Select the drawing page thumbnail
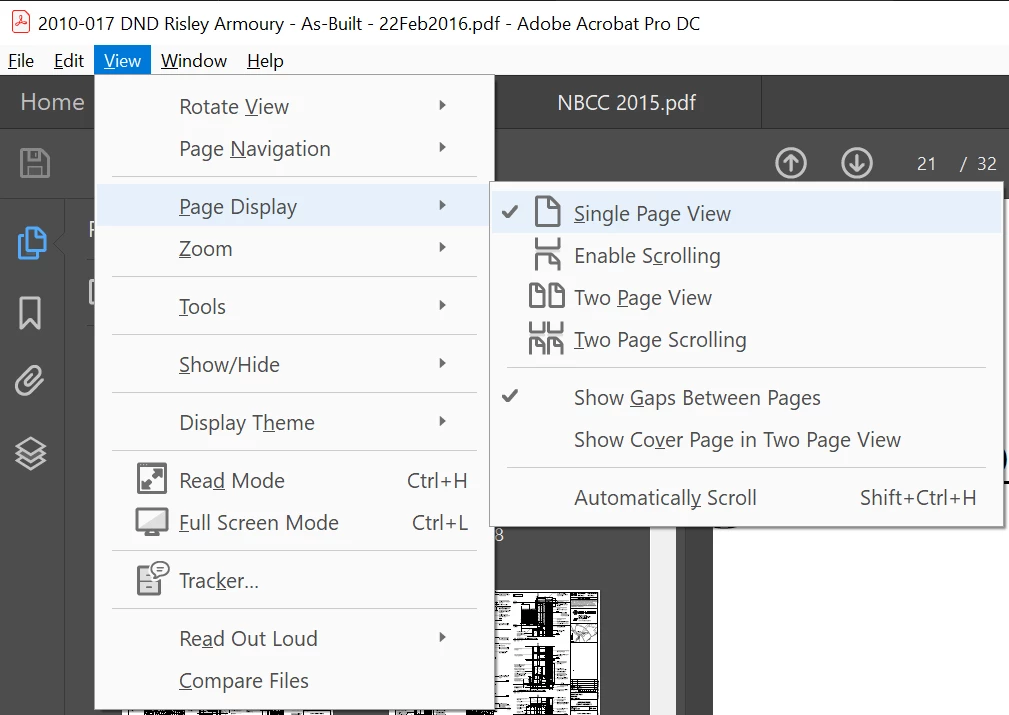The height and width of the screenshot is (715, 1009). pyautogui.click(x=546, y=651)
